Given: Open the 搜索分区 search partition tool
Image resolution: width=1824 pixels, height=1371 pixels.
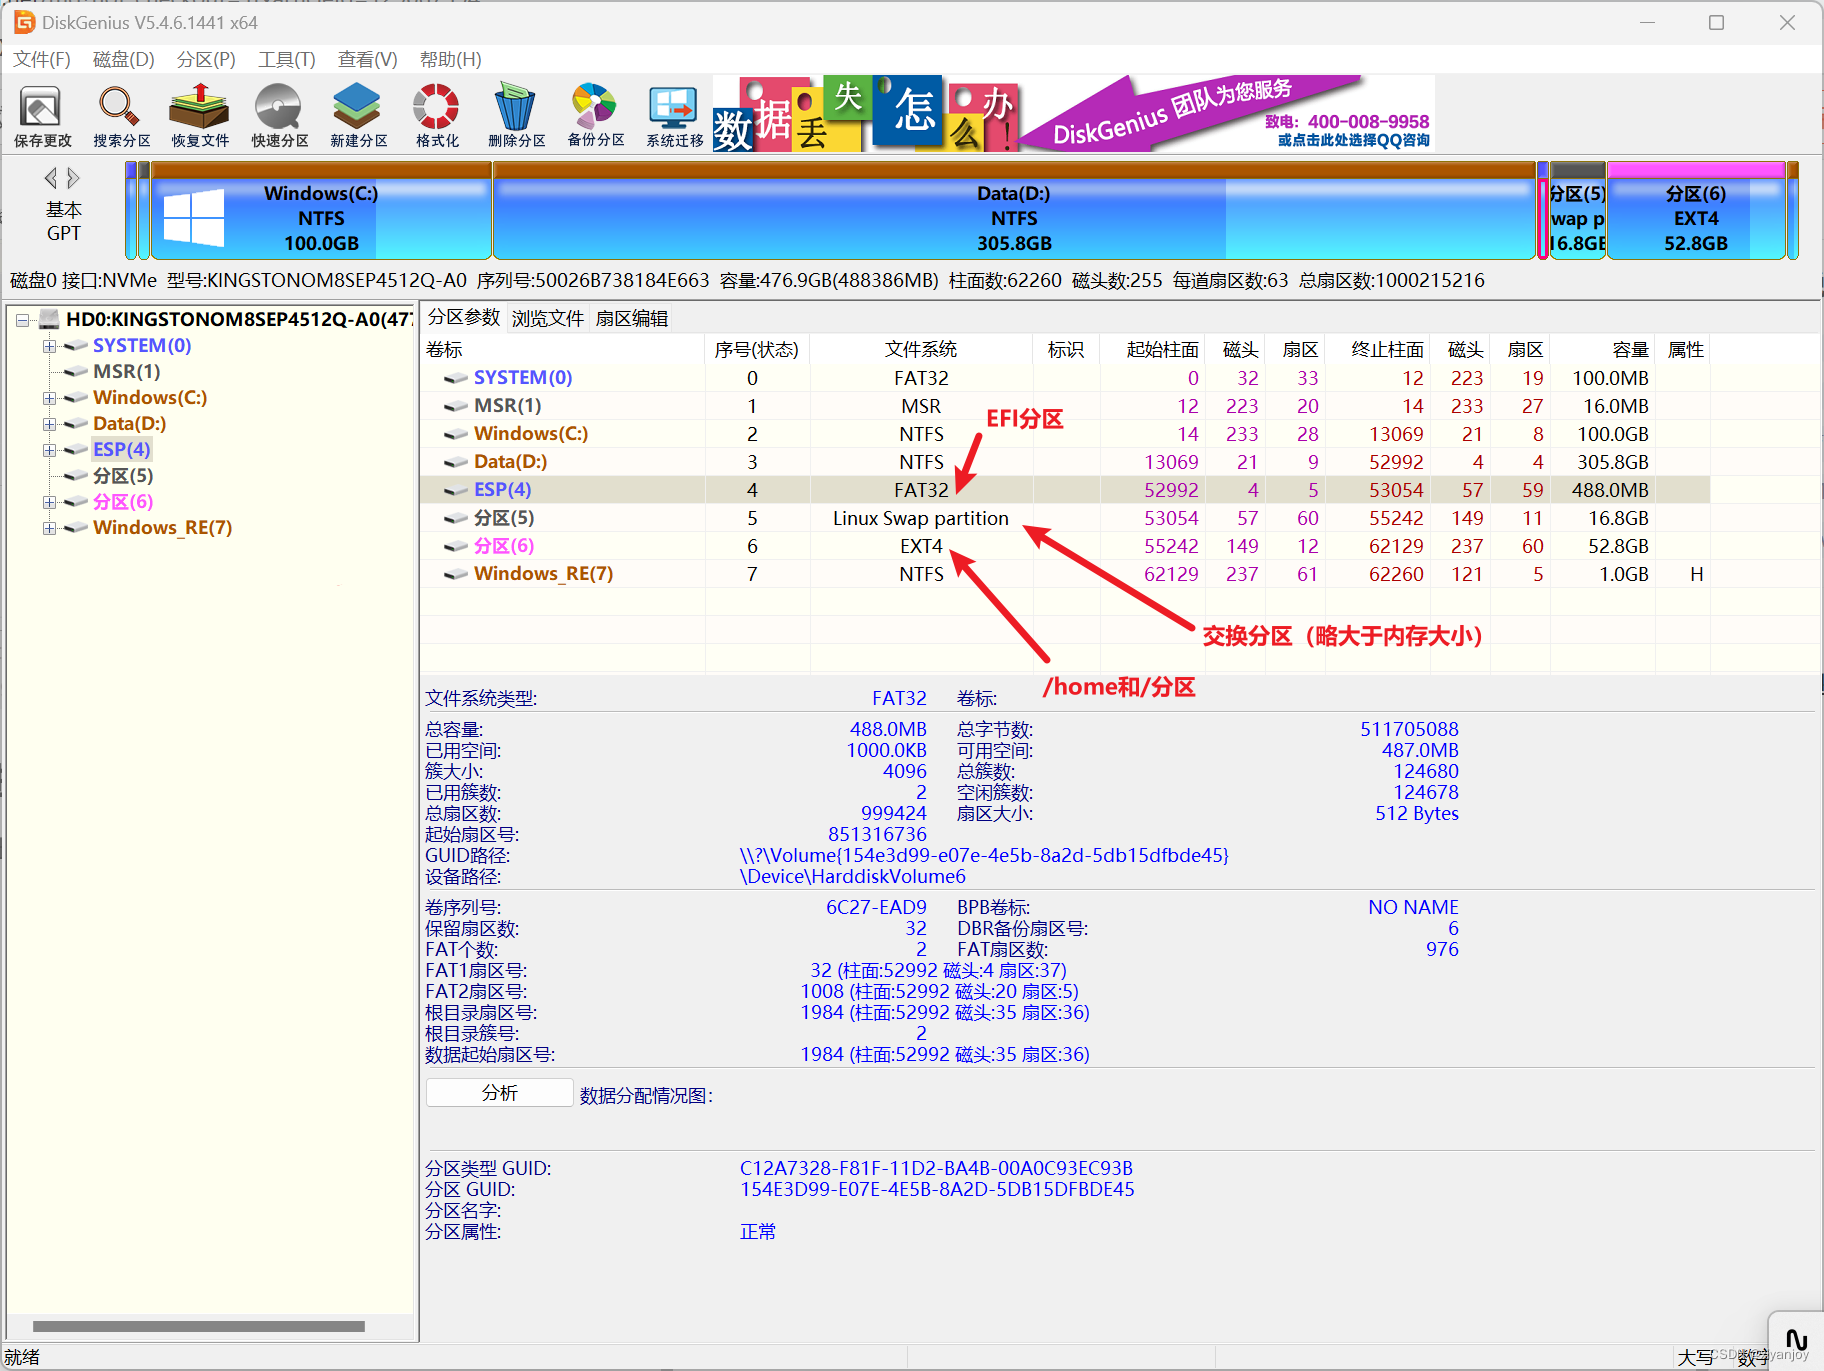Looking at the screenshot, I should coord(121,116).
